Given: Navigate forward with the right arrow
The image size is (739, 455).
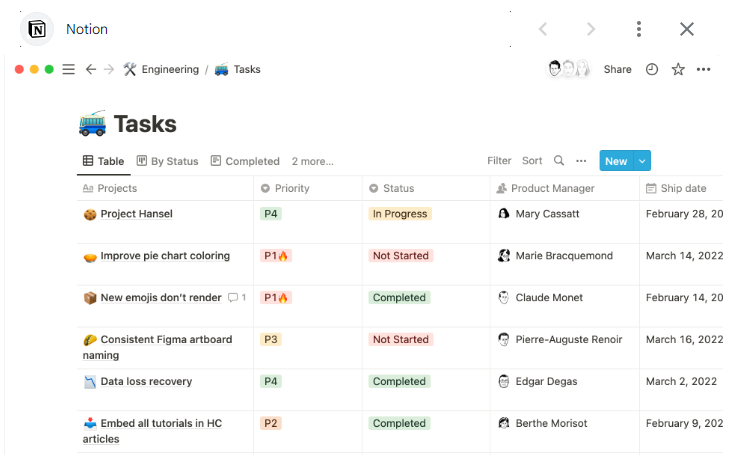Looking at the screenshot, I should tap(109, 69).
